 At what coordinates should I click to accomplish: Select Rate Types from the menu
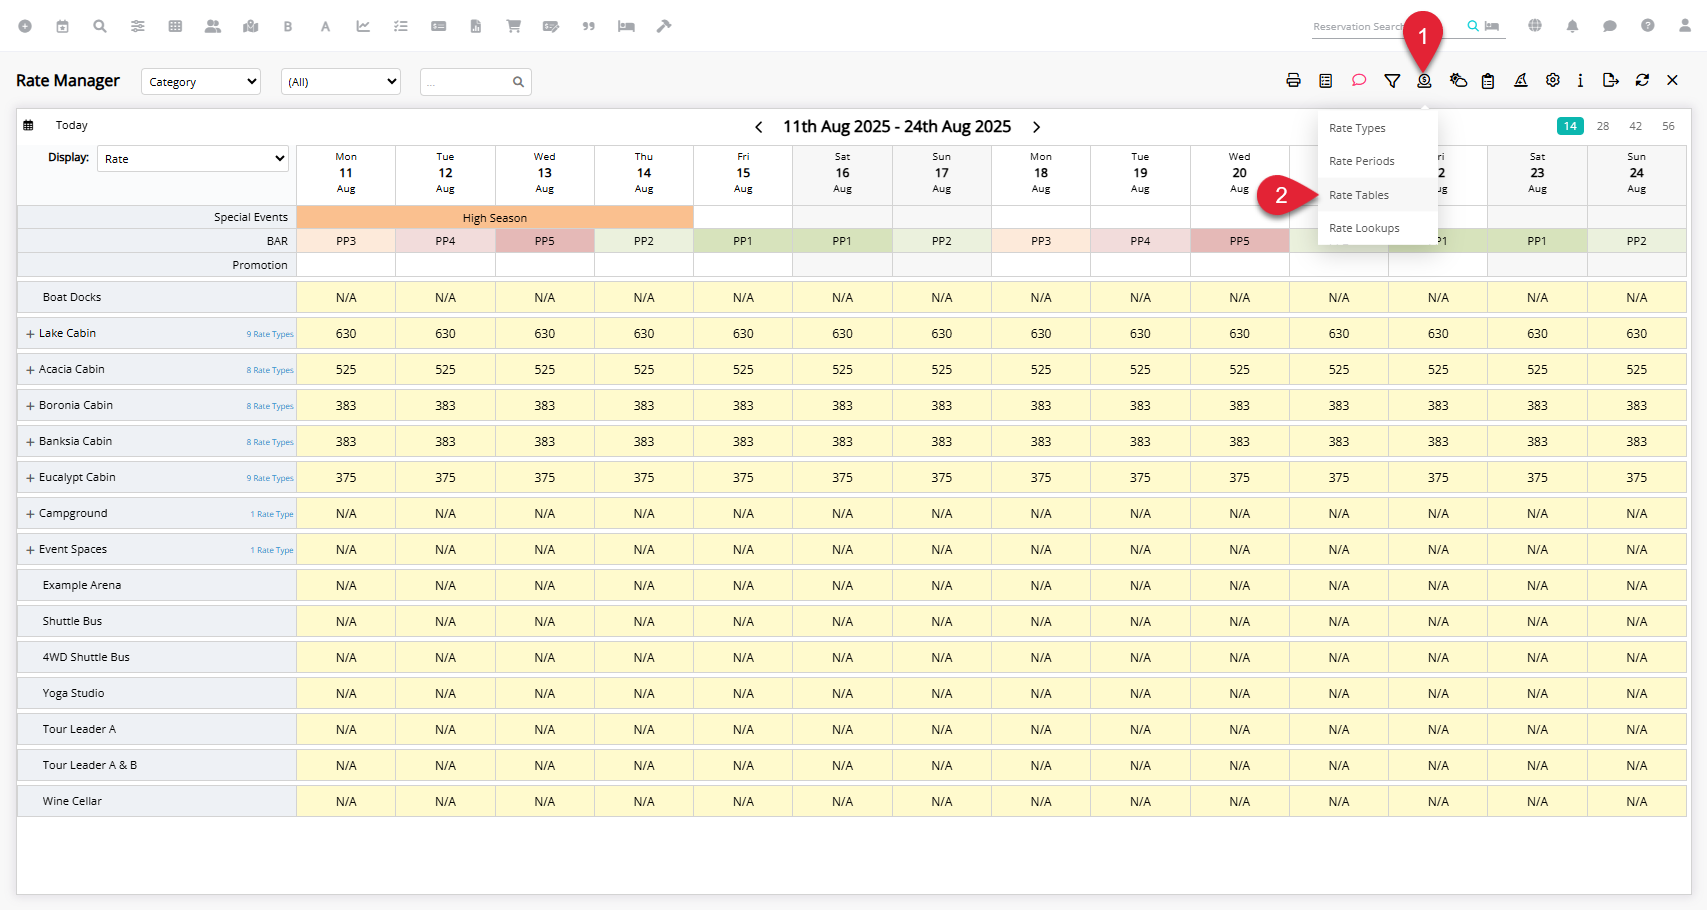pos(1378,128)
